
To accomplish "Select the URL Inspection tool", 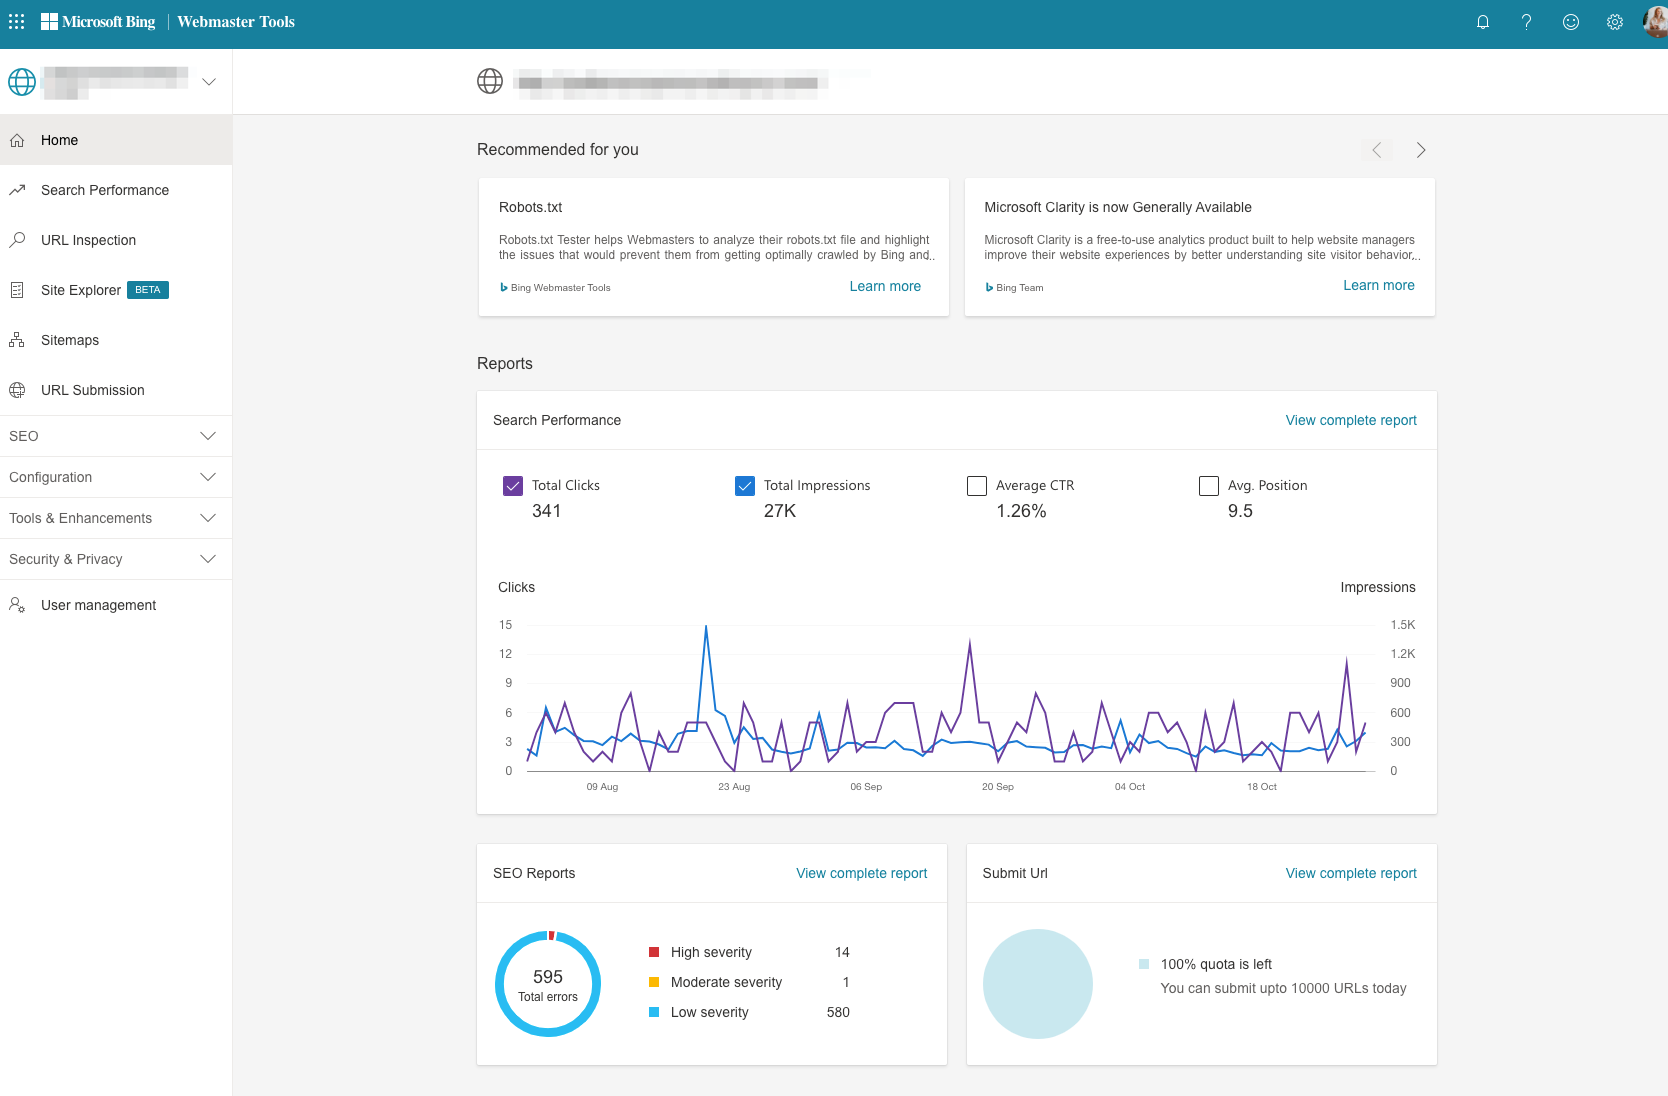I will click(88, 240).
